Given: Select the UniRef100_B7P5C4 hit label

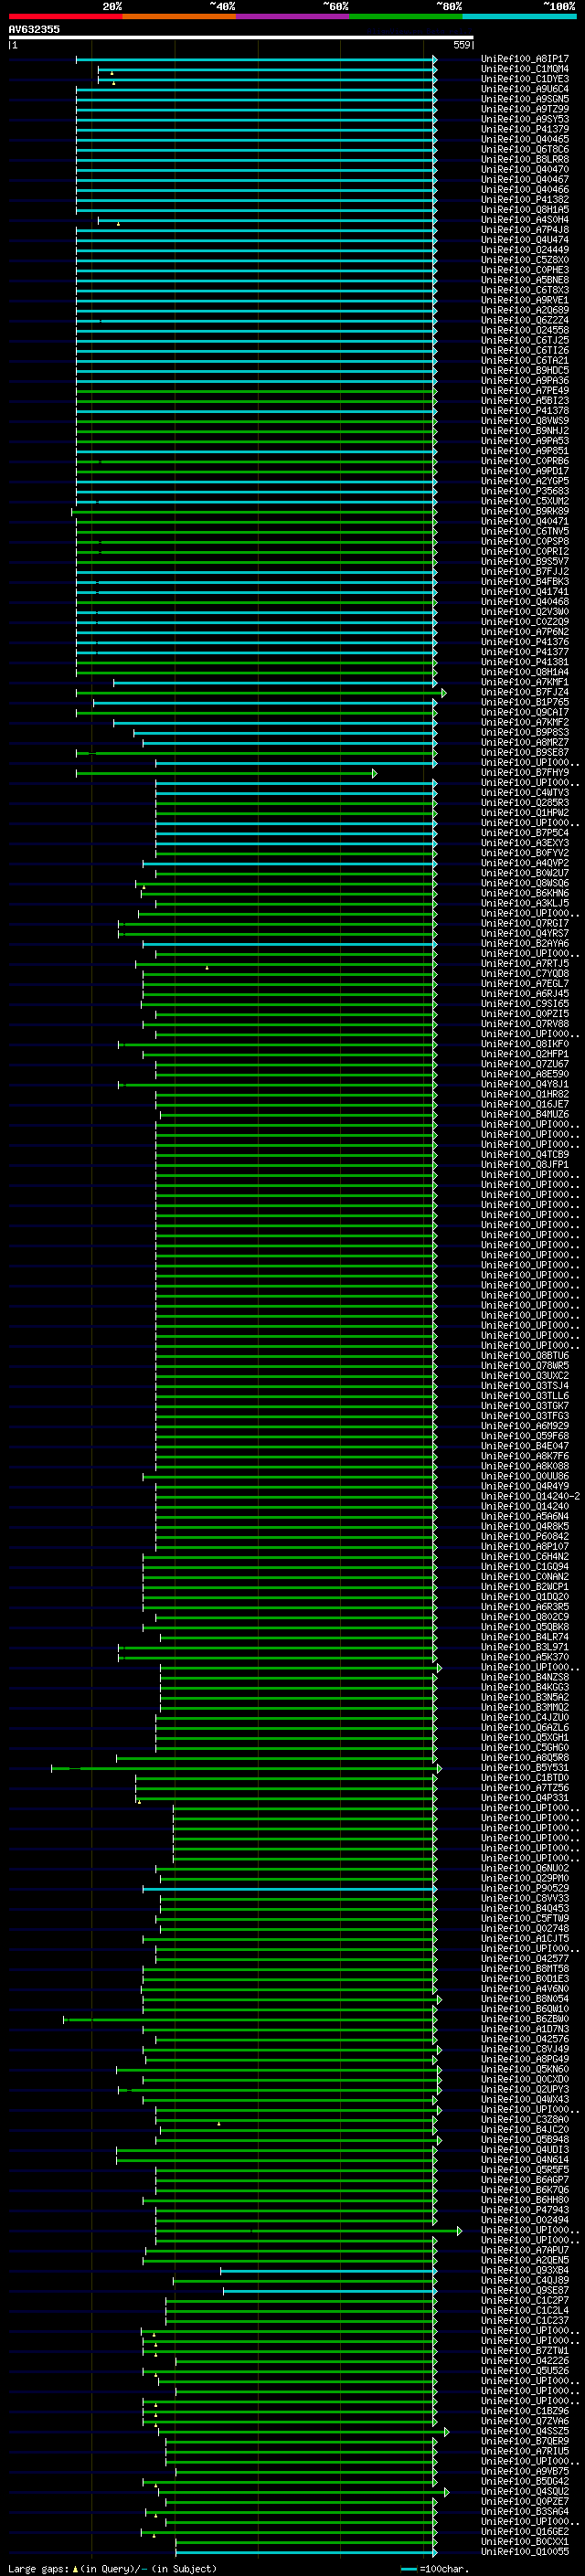Looking at the screenshot, I should [x=525, y=833].
